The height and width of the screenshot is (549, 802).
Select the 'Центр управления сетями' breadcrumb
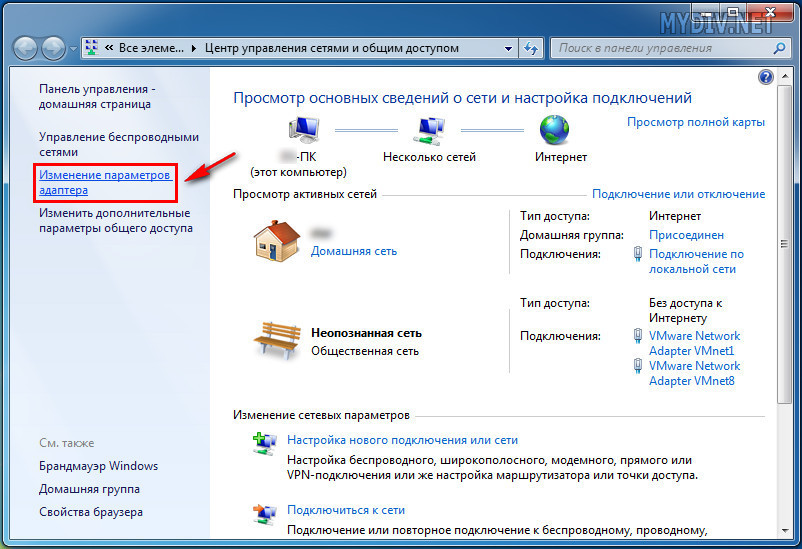(x=331, y=48)
